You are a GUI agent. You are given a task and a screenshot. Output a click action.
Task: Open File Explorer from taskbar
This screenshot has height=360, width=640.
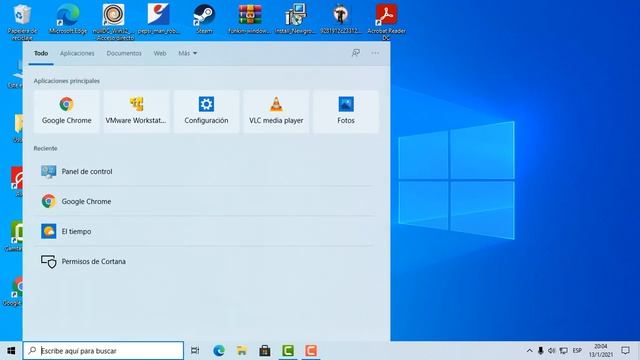(242, 351)
